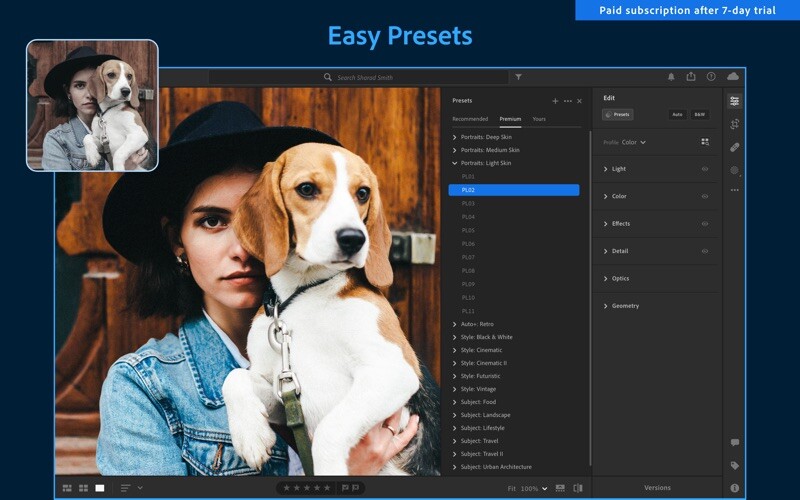Open the sort order icon
Viewport: 800px width, 500px height.
pos(126,488)
